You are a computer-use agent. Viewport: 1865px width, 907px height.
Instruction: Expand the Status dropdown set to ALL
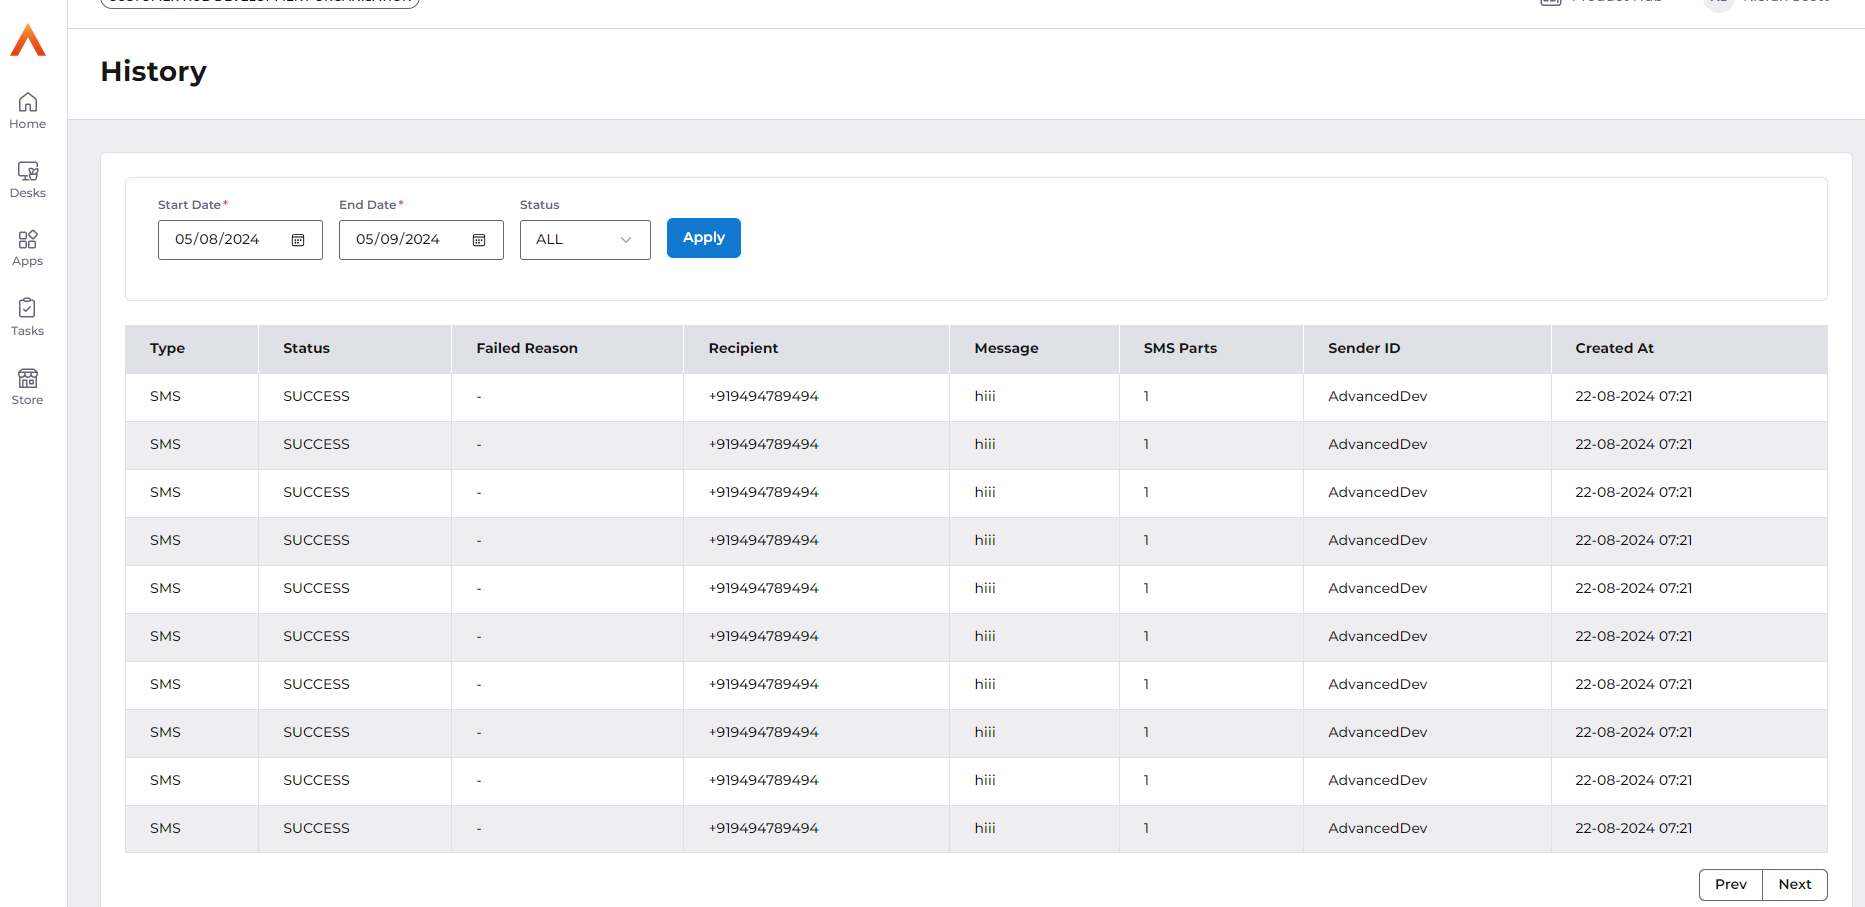pos(585,240)
